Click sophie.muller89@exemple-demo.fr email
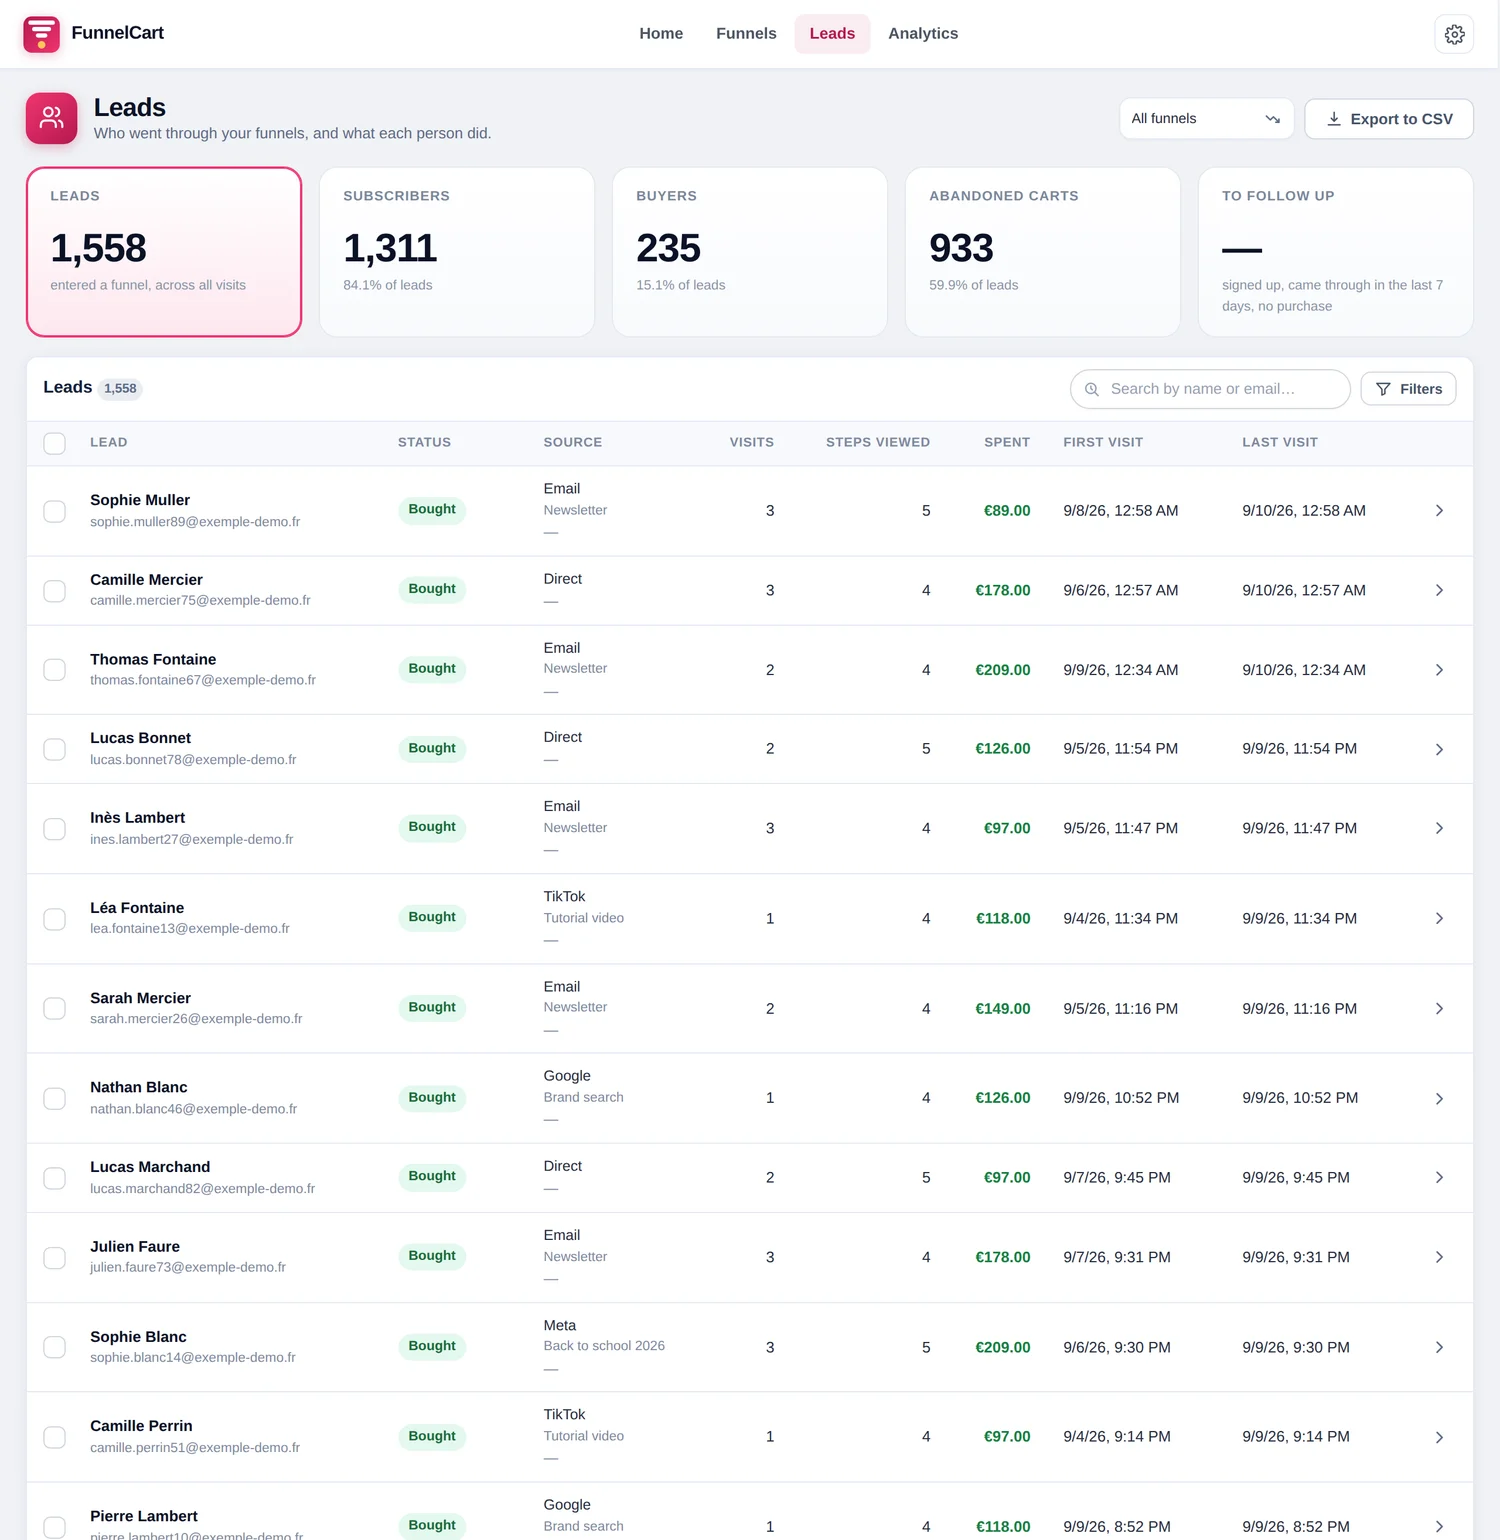 click(x=195, y=522)
